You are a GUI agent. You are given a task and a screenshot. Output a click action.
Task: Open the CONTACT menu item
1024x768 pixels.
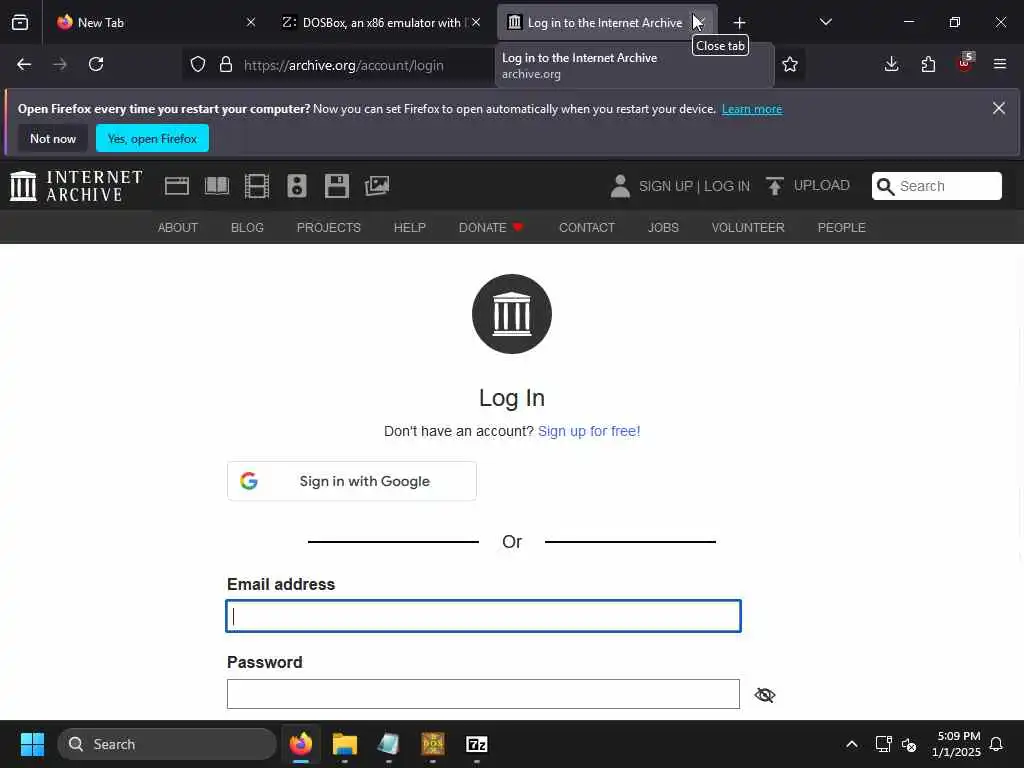(x=586, y=227)
